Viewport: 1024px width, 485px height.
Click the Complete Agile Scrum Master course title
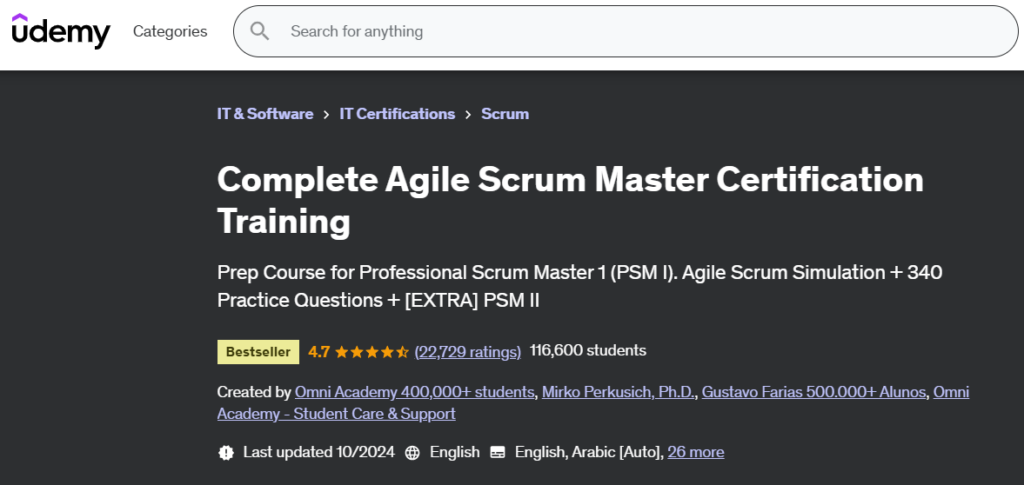pyautogui.click(x=570, y=200)
